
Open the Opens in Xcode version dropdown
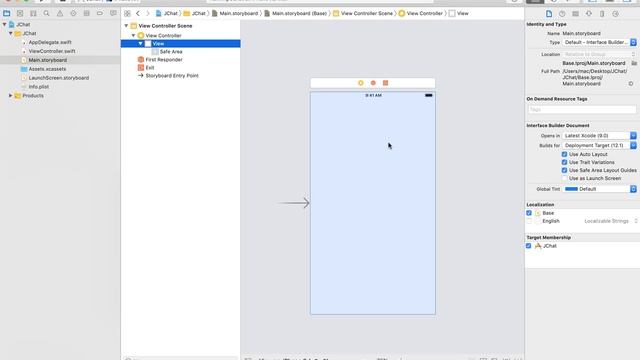pyautogui.click(x=599, y=136)
